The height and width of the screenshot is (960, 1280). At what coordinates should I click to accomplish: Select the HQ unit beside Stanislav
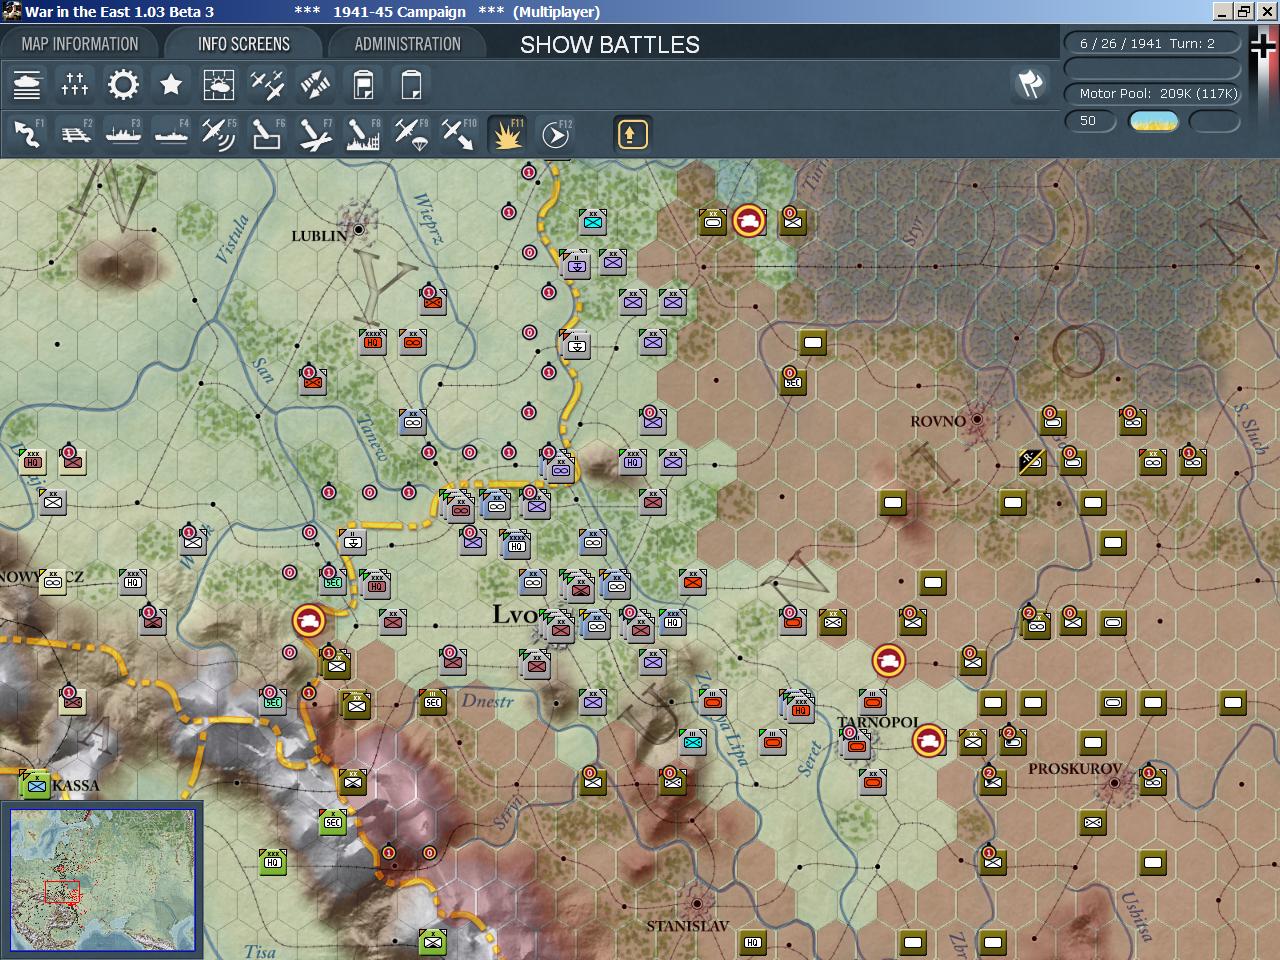[753, 942]
